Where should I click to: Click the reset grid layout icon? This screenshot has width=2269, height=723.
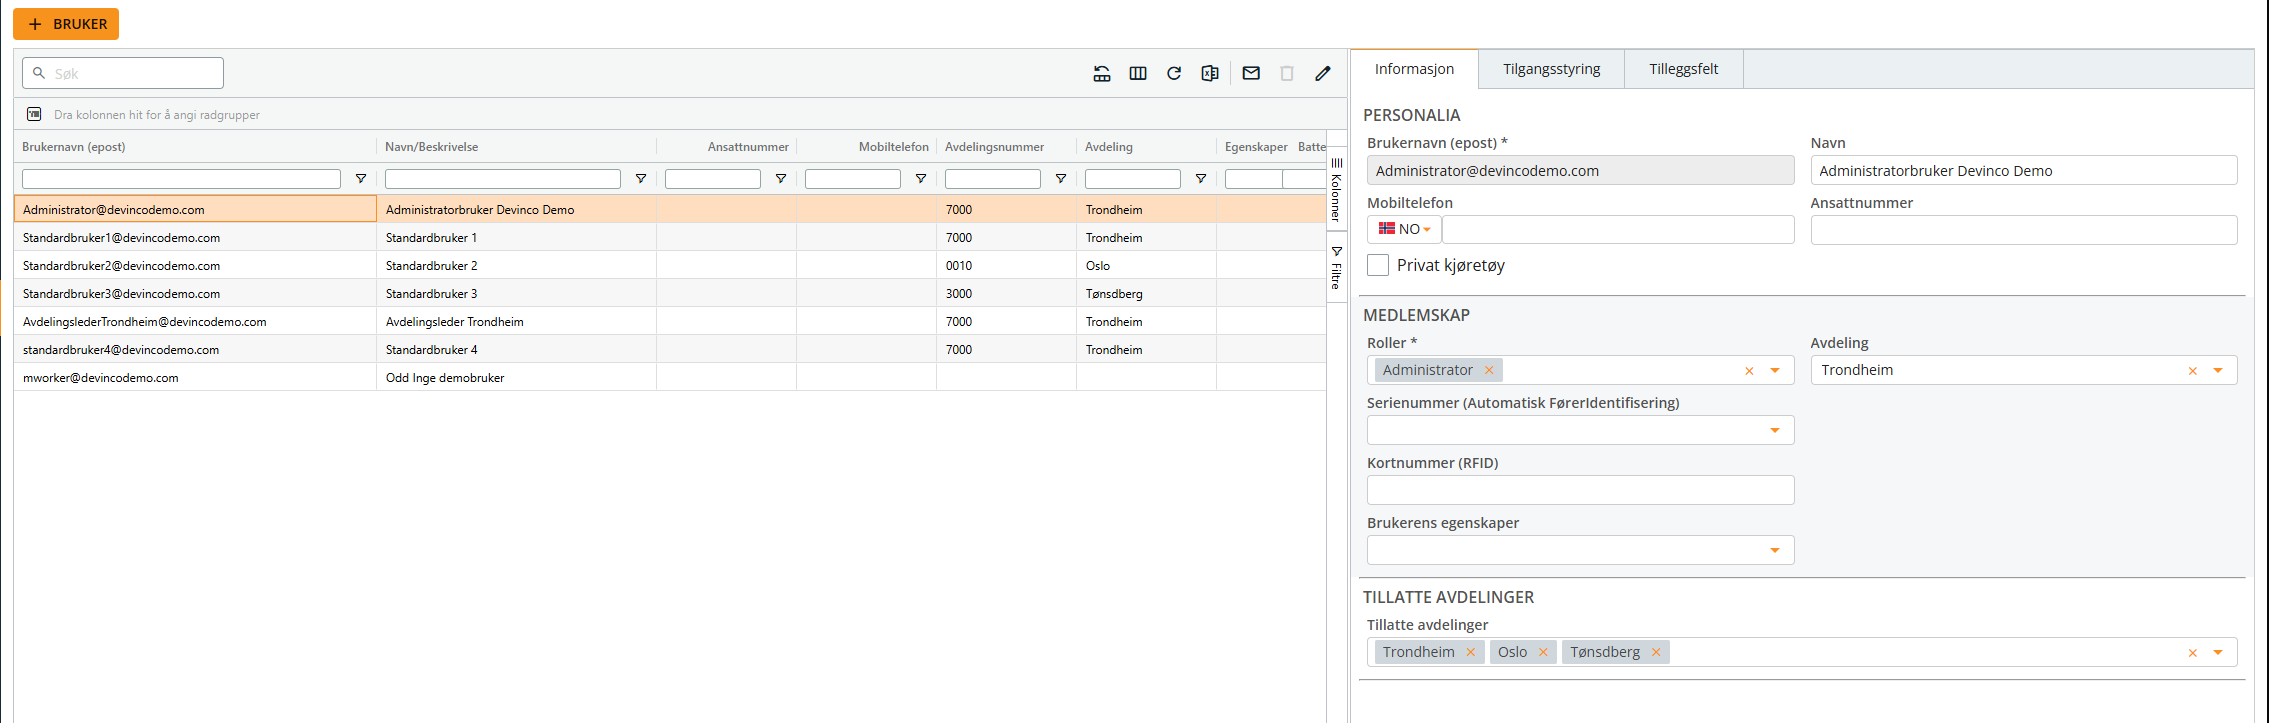[x=1102, y=73]
